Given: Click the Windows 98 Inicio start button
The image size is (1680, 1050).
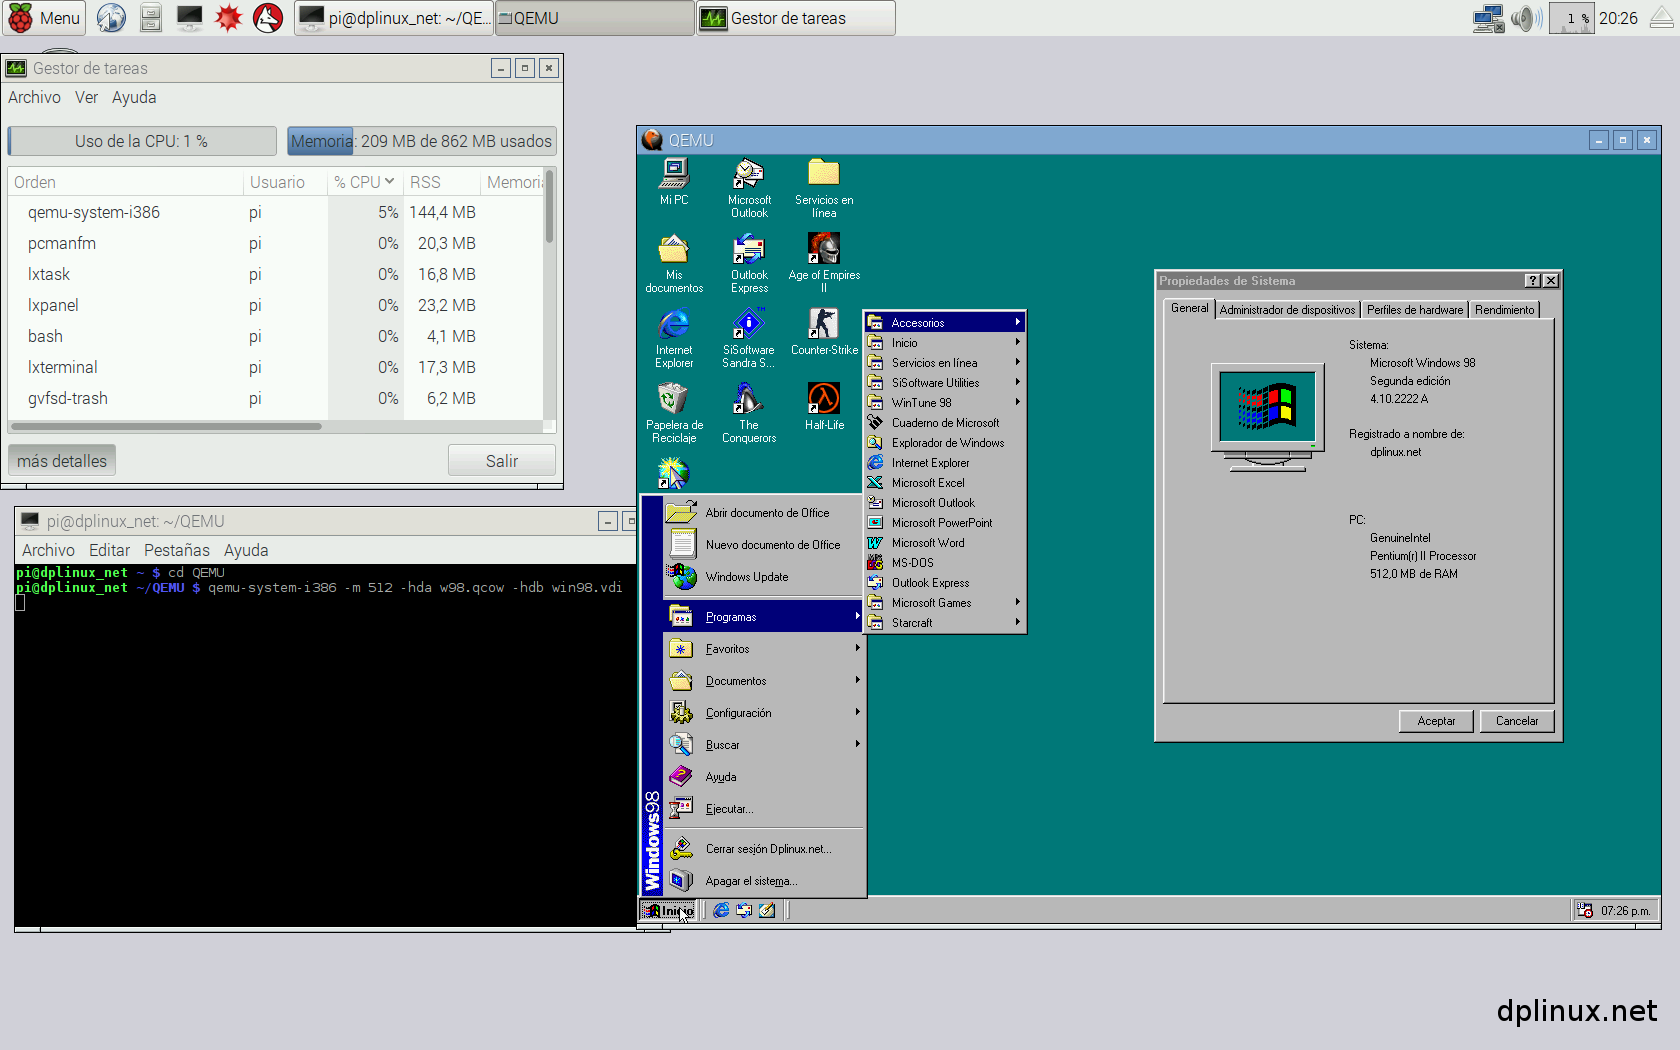Looking at the screenshot, I should click(669, 910).
